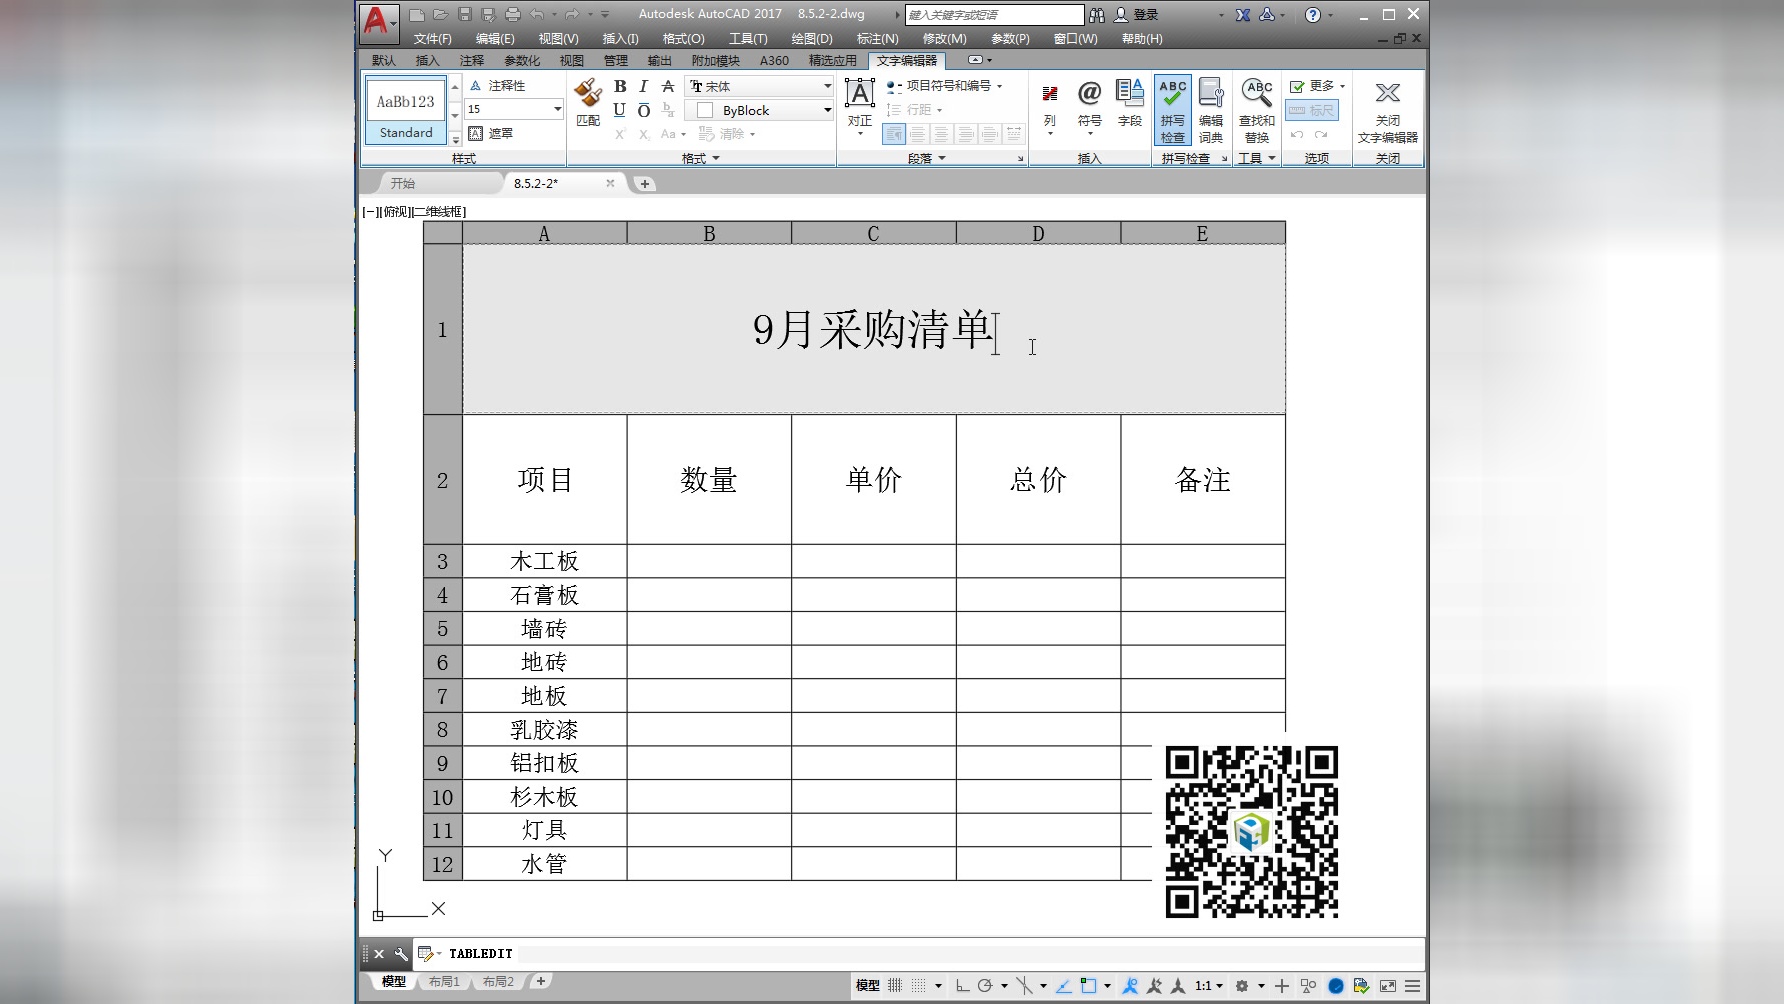
Task: Toggle the 注释性 annotative option
Action: pyautogui.click(x=497, y=86)
